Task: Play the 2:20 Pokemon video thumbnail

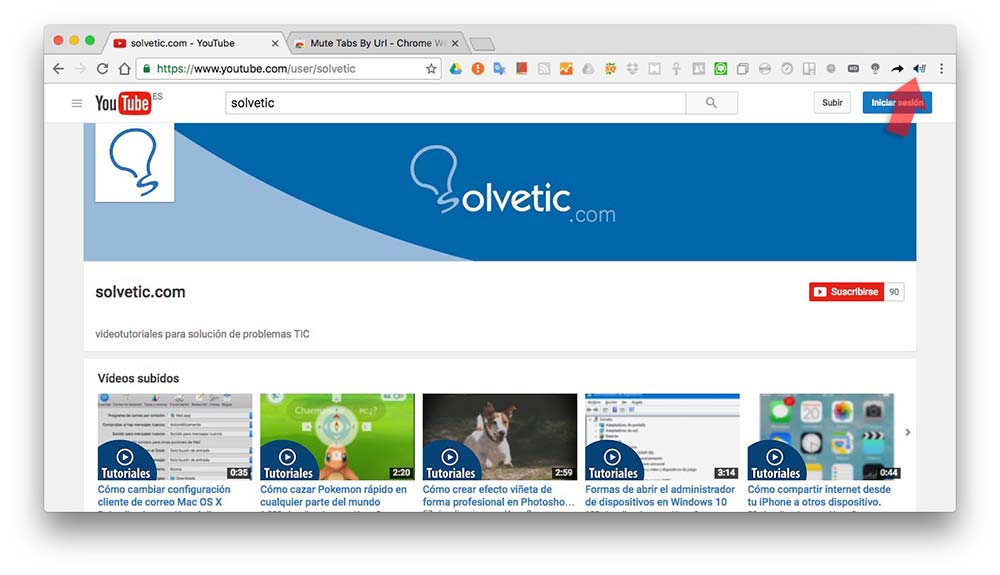Action: [x=337, y=437]
